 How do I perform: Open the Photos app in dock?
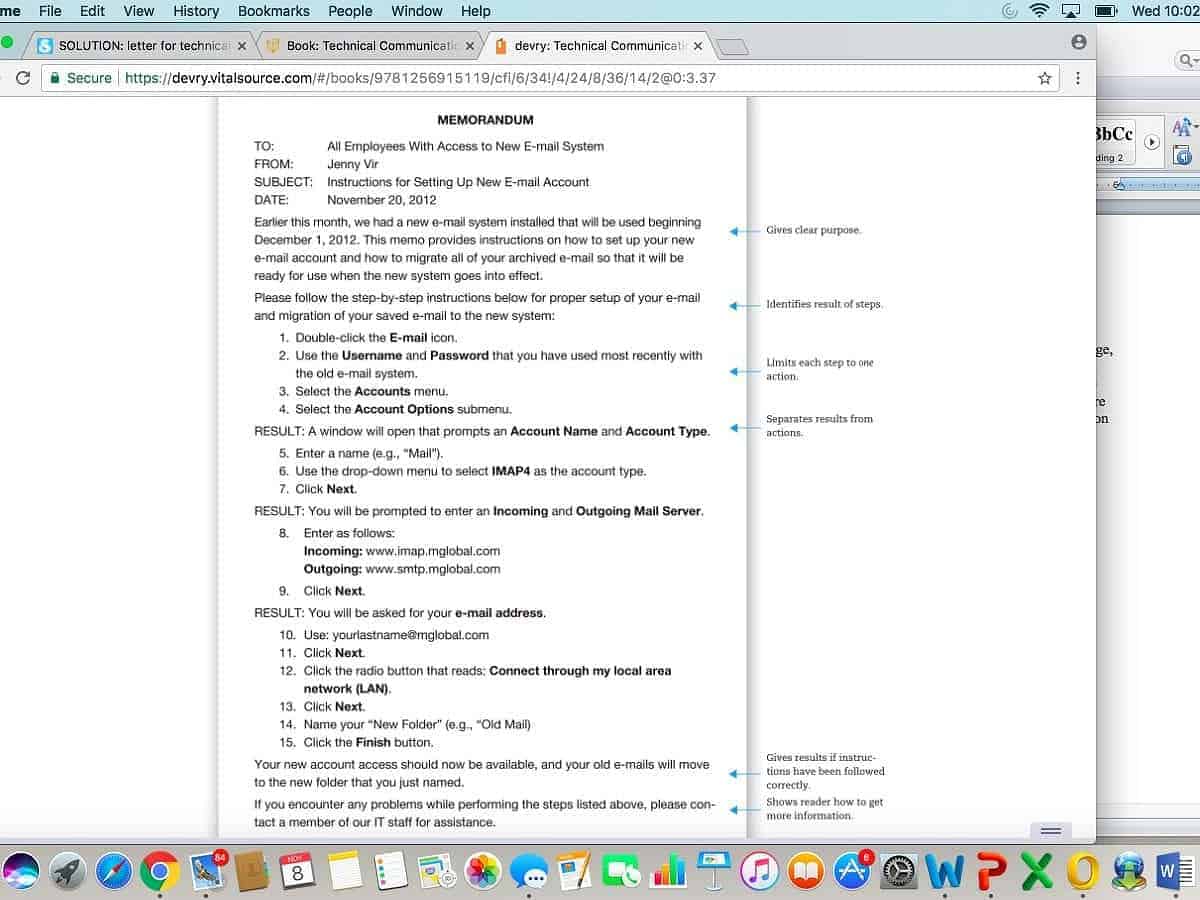[483, 872]
